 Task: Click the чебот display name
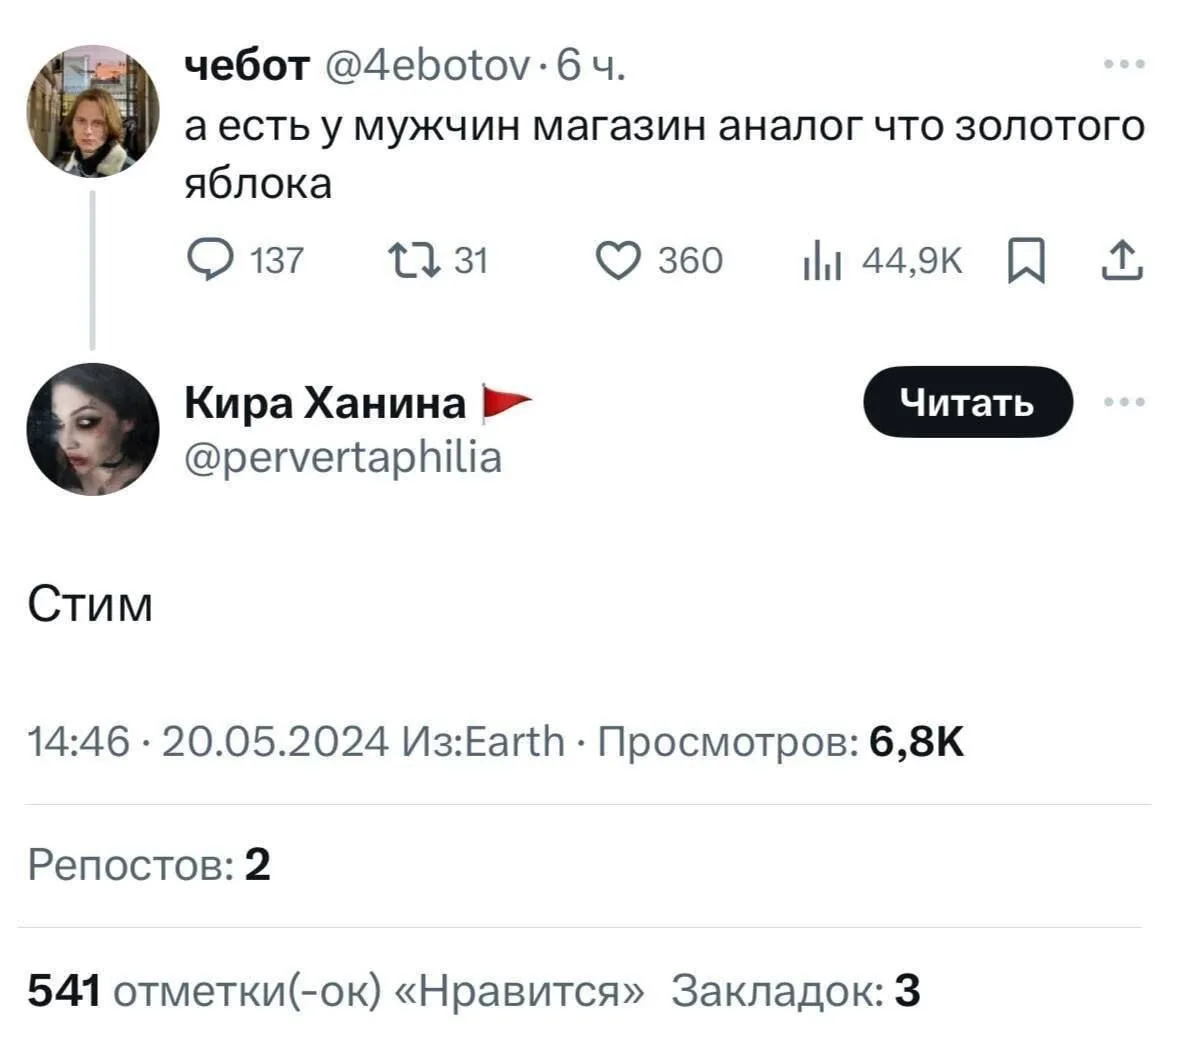tap(247, 66)
